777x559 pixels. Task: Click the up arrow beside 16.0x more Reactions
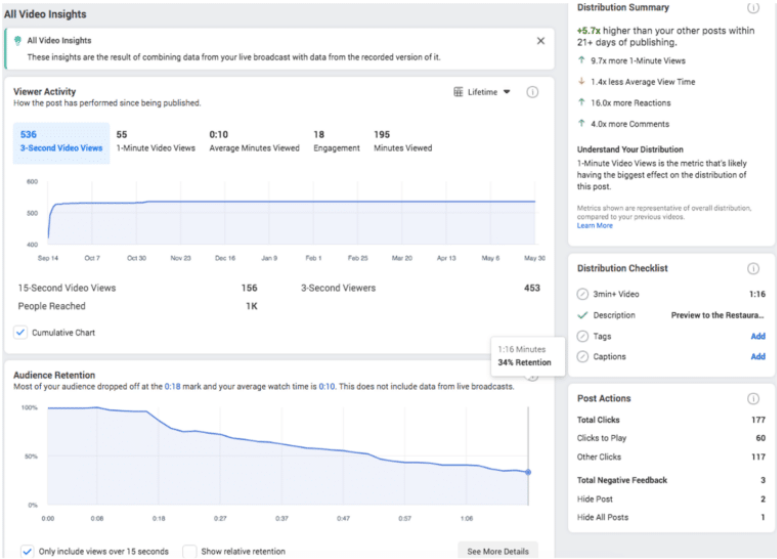coord(582,102)
